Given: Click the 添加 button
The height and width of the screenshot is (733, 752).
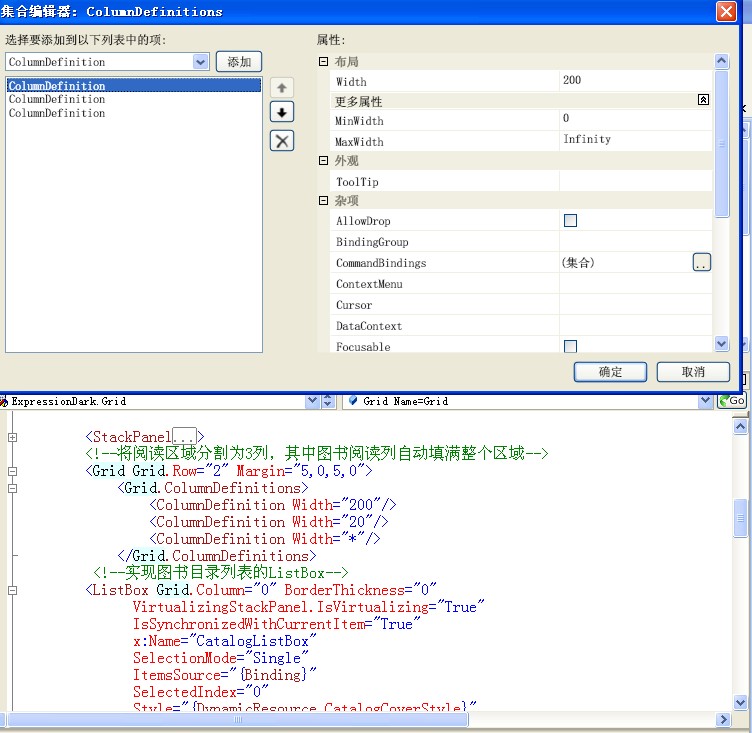Looking at the screenshot, I should 239,62.
